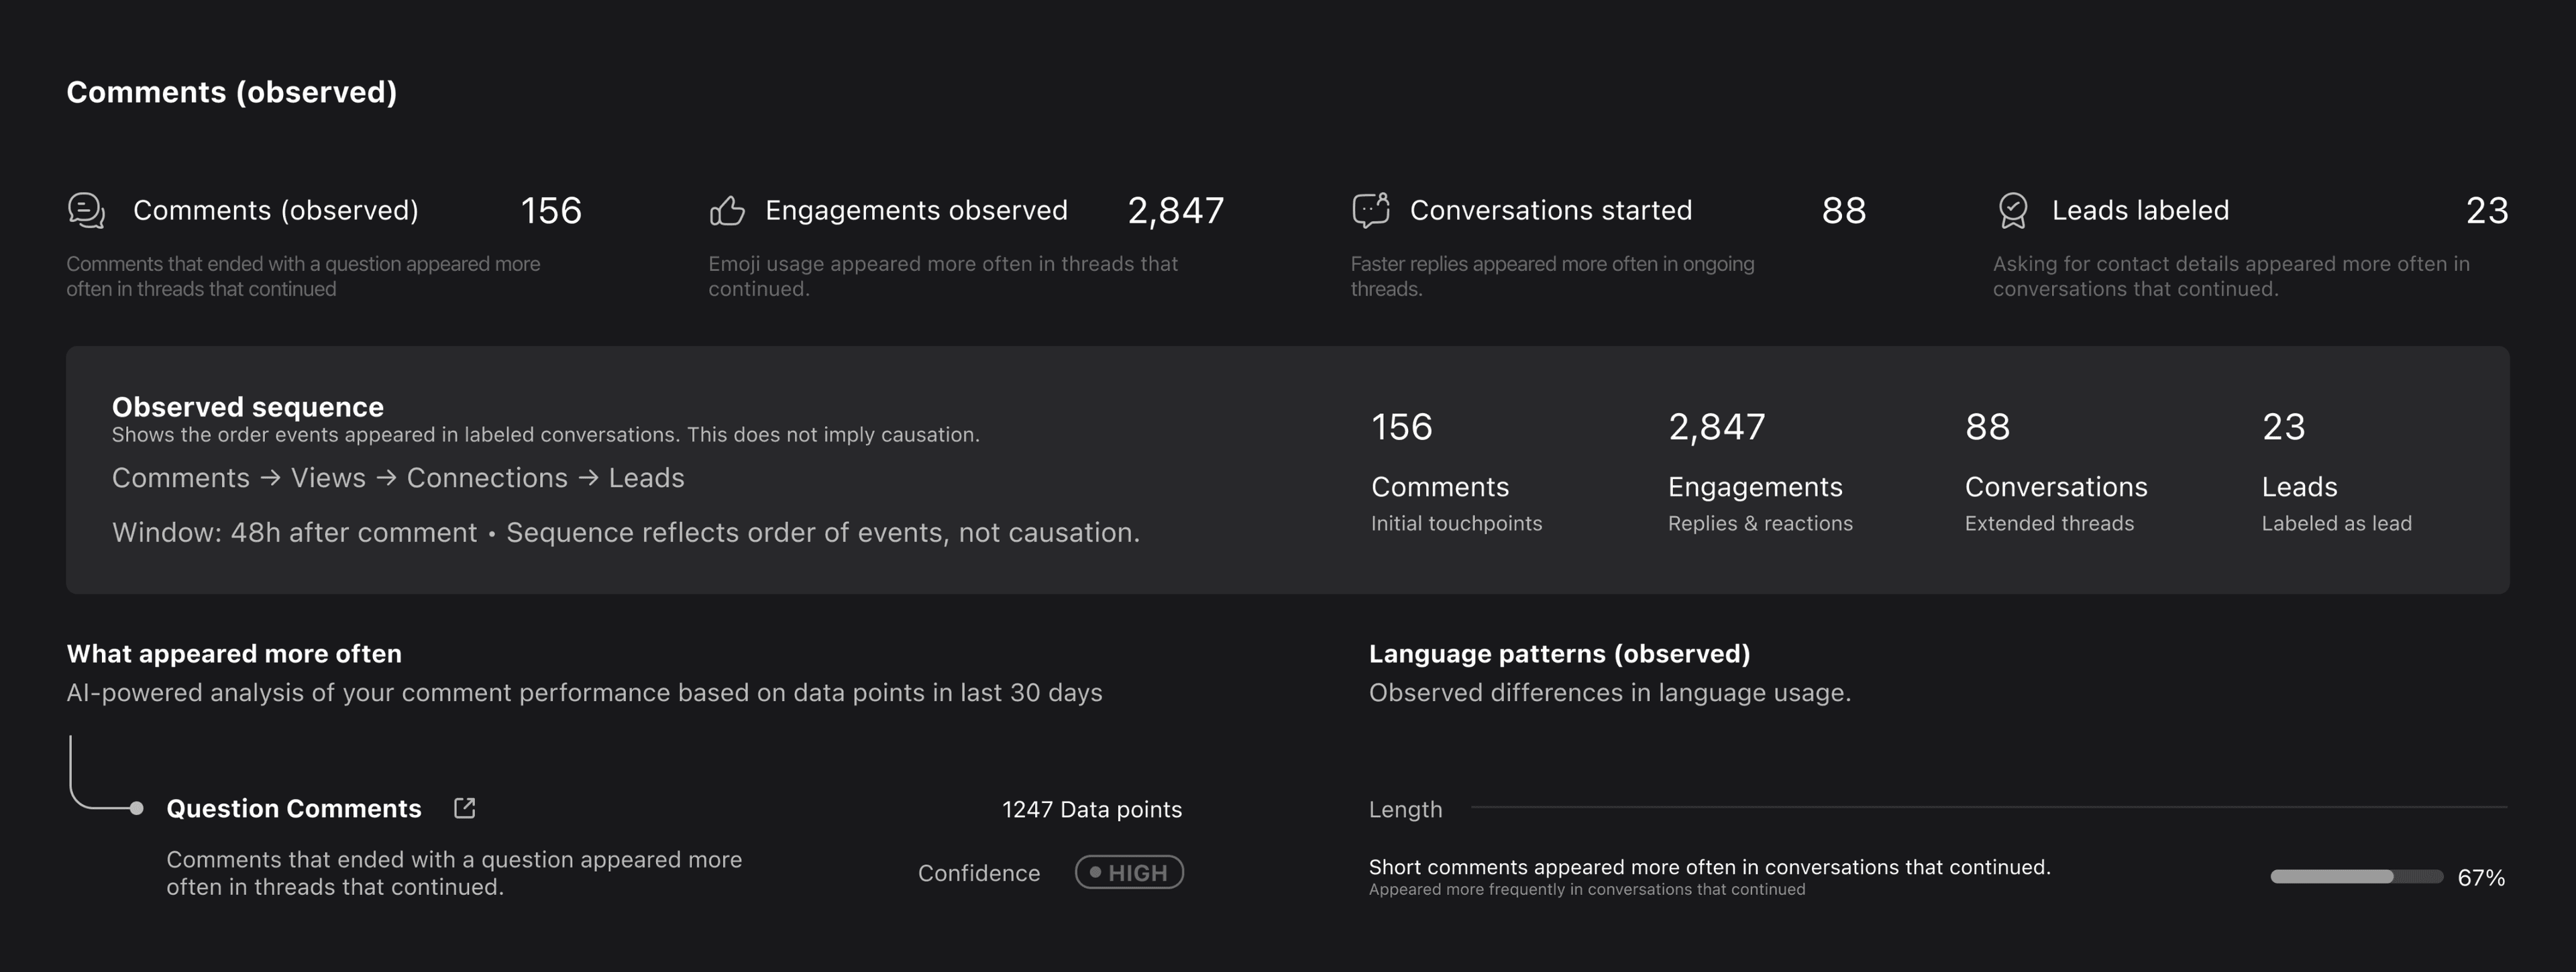Open the Question Comments insight title
The image size is (2576, 972).
293,808
